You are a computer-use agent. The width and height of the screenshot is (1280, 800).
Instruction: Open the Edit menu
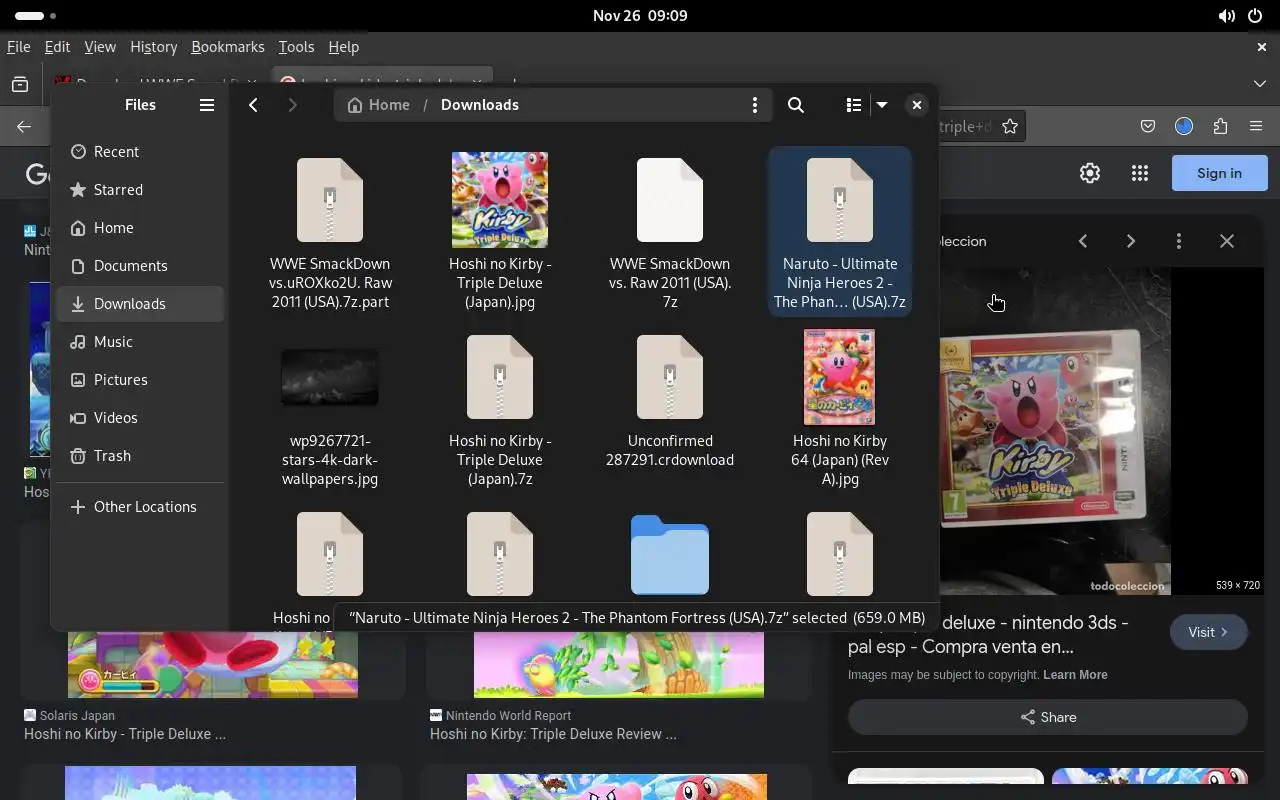point(57,47)
